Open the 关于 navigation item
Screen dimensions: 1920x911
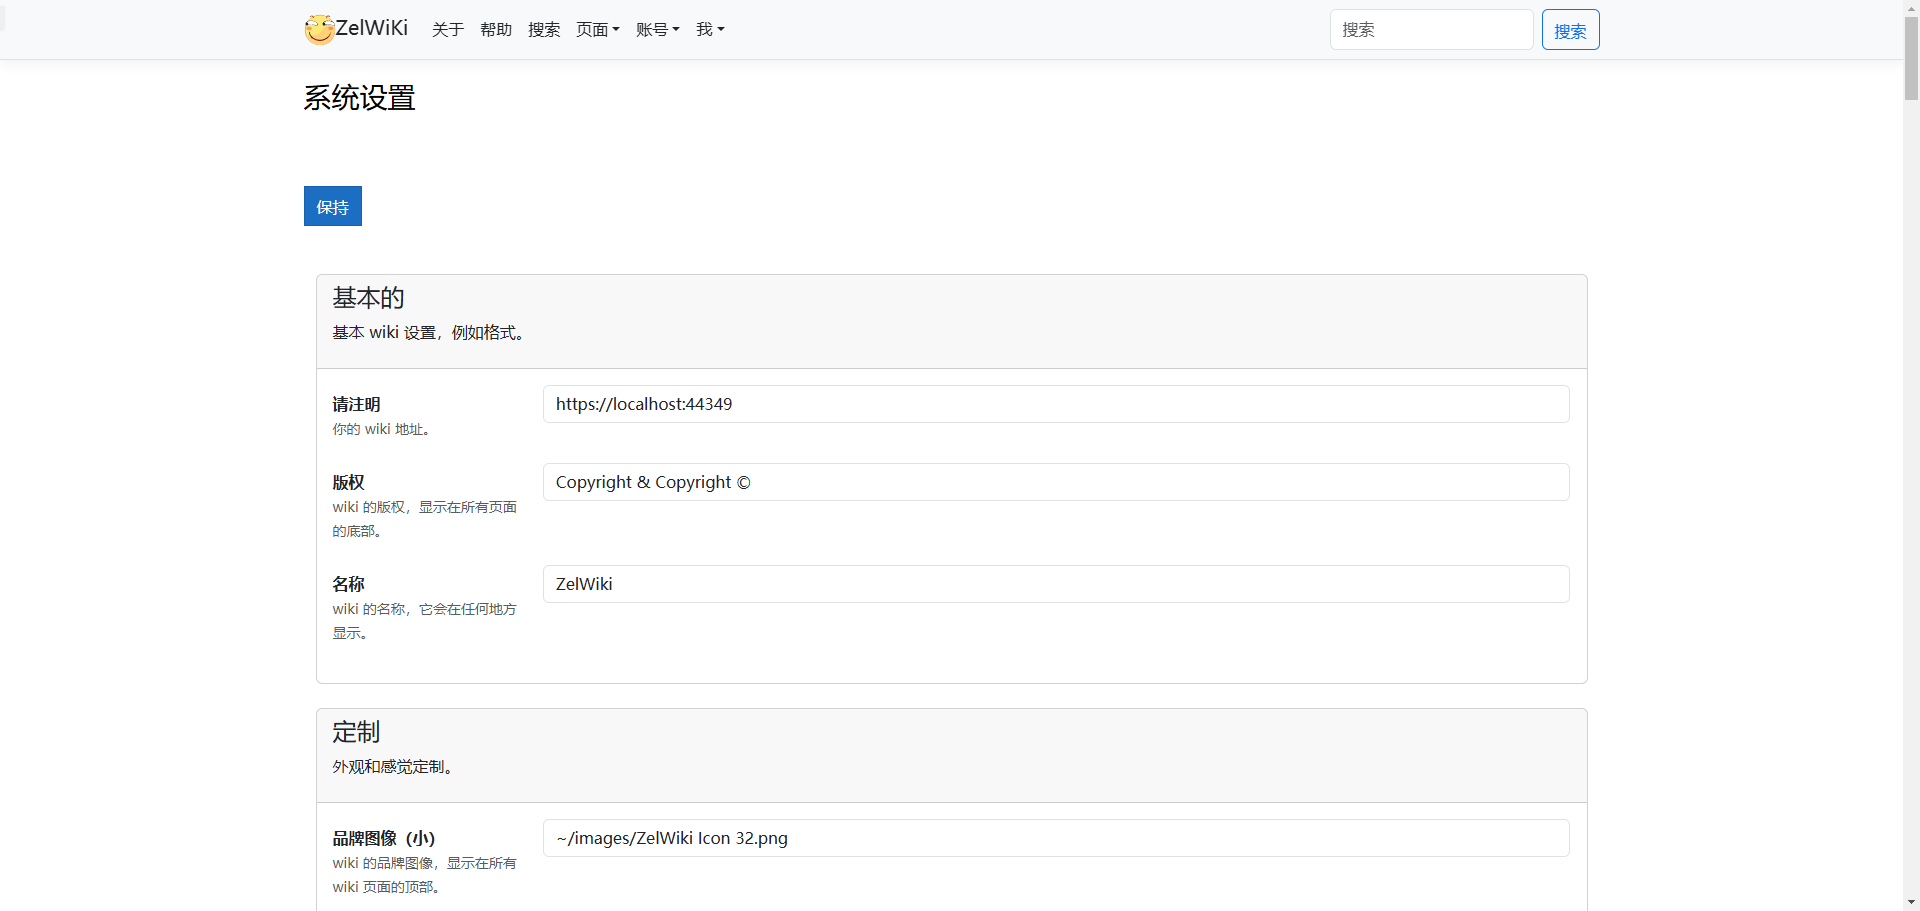(x=447, y=30)
